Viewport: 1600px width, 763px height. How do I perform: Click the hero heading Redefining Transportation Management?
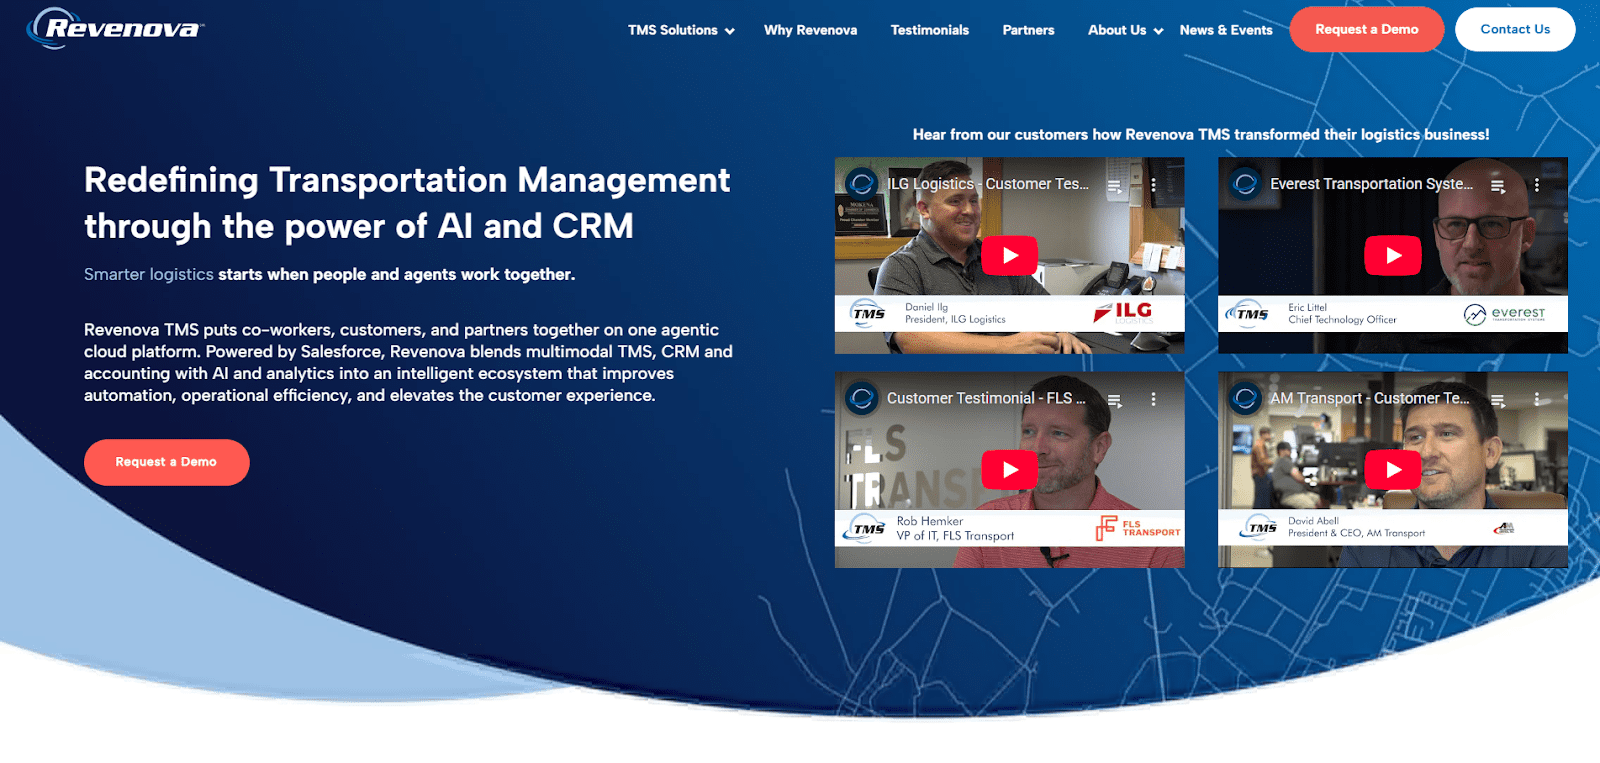(407, 203)
